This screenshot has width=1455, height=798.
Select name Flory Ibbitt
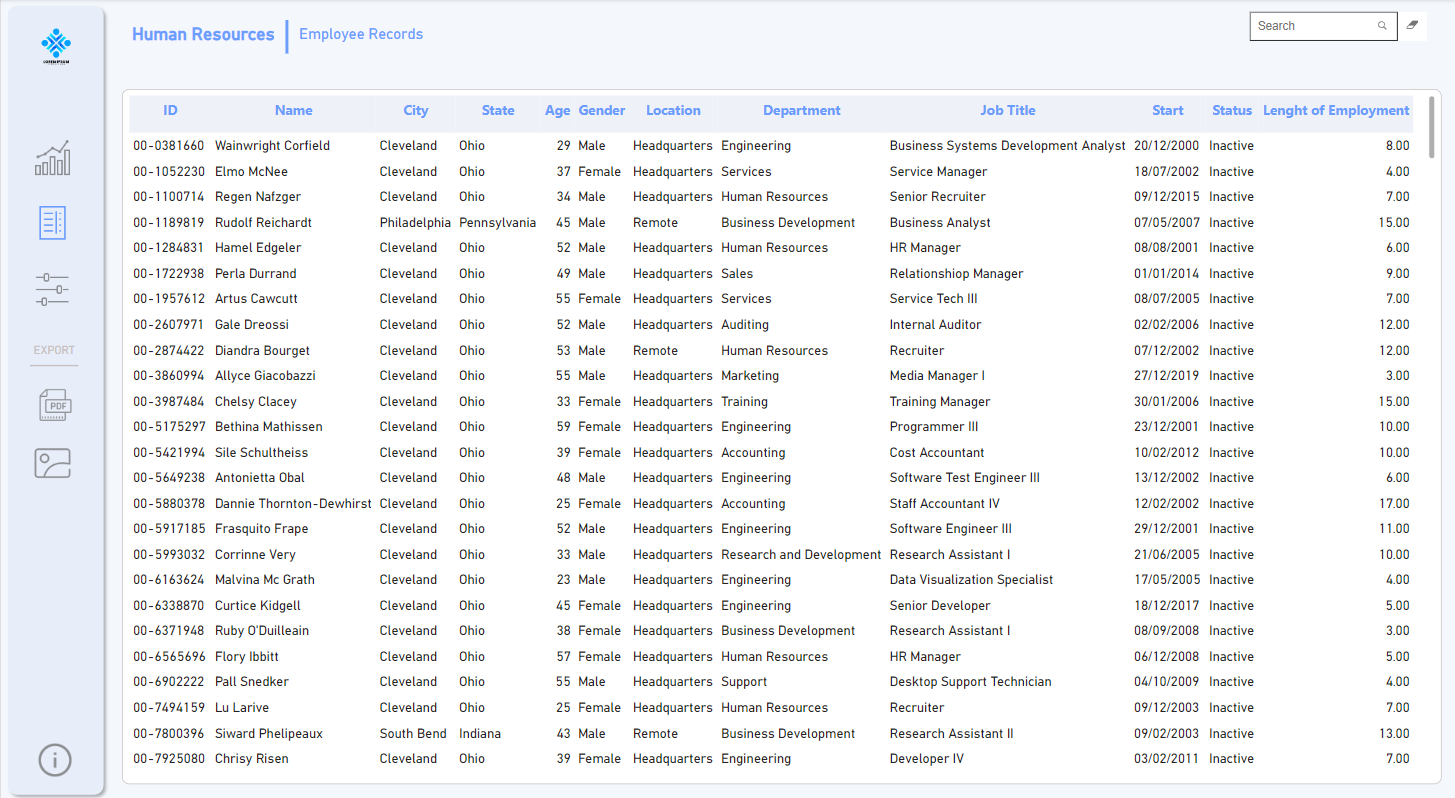click(x=247, y=657)
